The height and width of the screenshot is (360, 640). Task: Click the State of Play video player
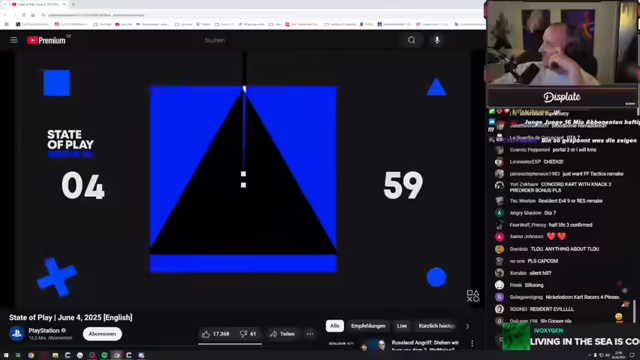pos(244,179)
